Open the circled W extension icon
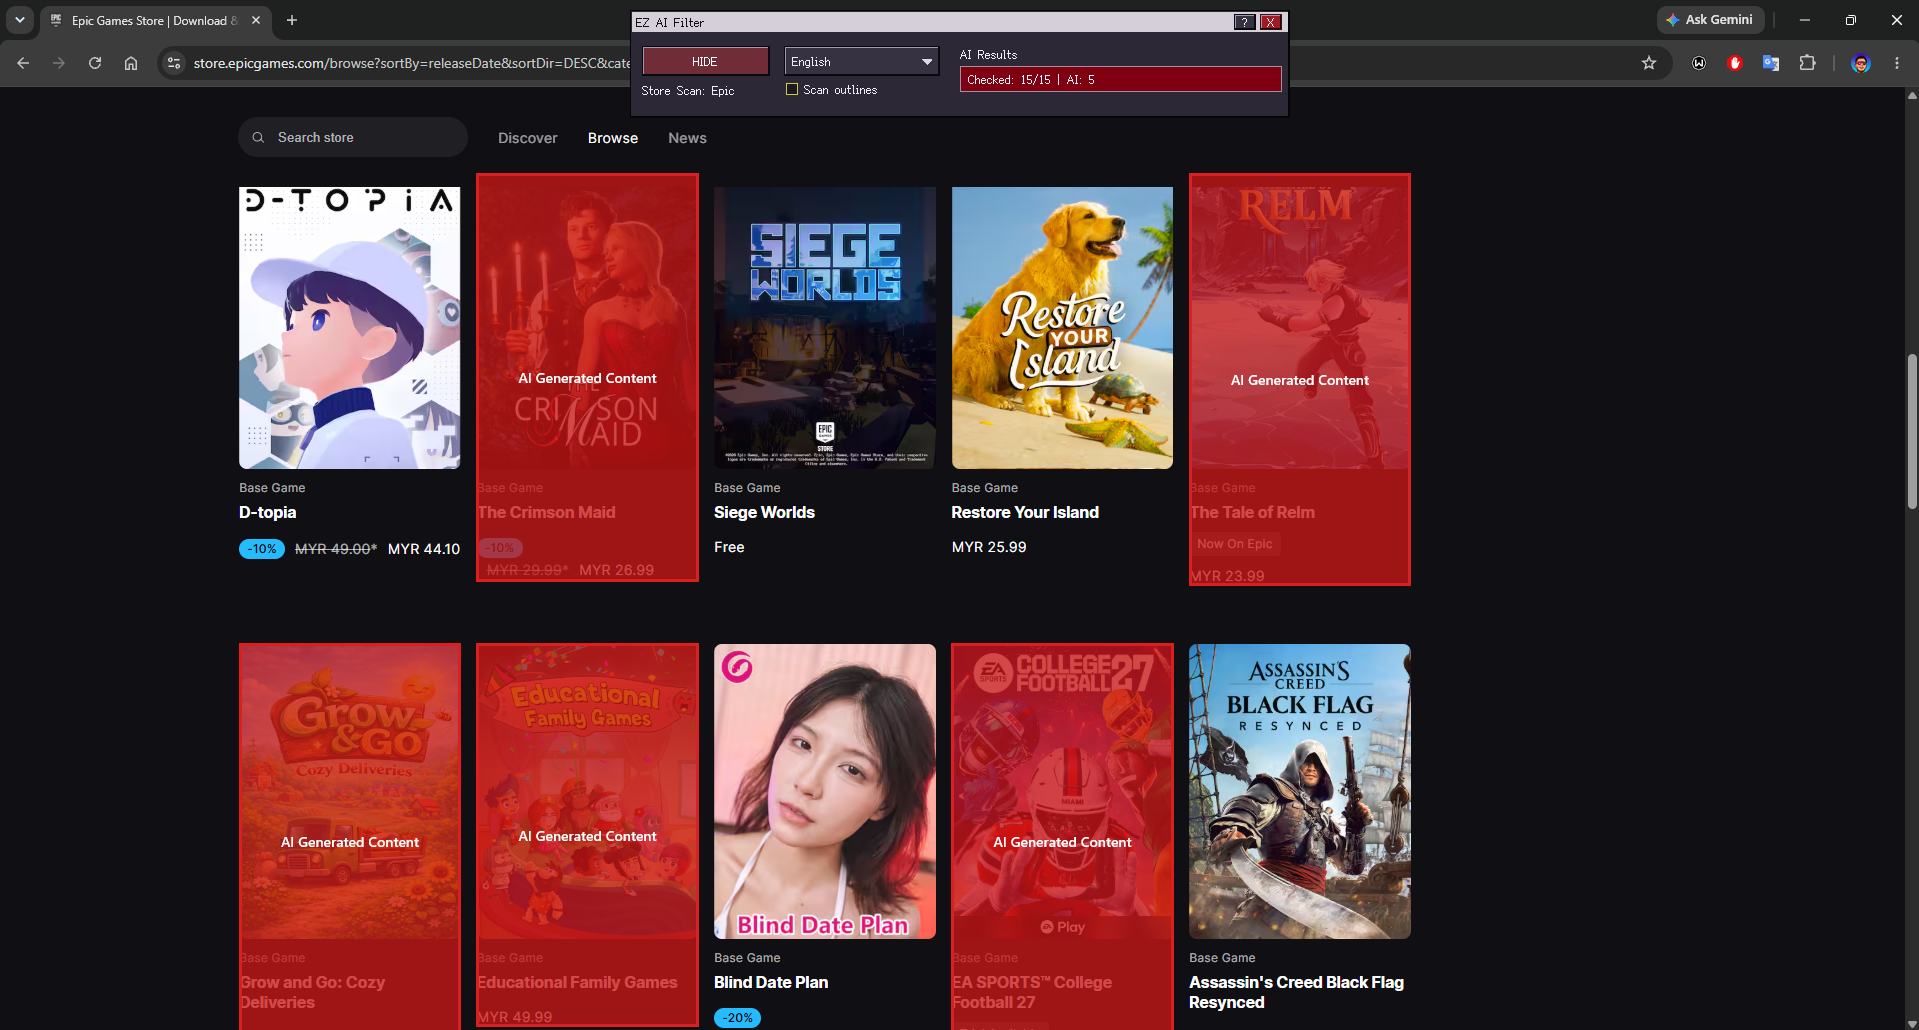The height and width of the screenshot is (1030, 1919). (1699, 63)
